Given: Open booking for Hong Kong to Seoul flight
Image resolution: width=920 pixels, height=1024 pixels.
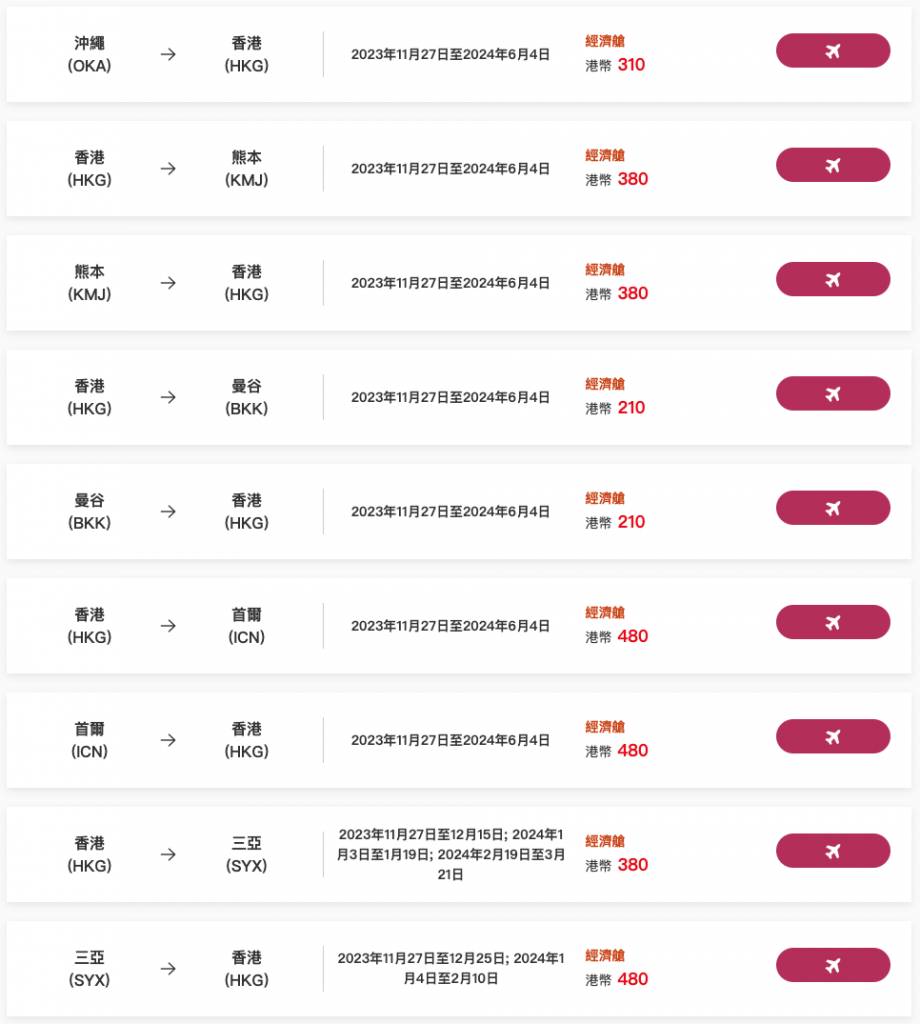Looking at the screenshot, I should 832,622.
